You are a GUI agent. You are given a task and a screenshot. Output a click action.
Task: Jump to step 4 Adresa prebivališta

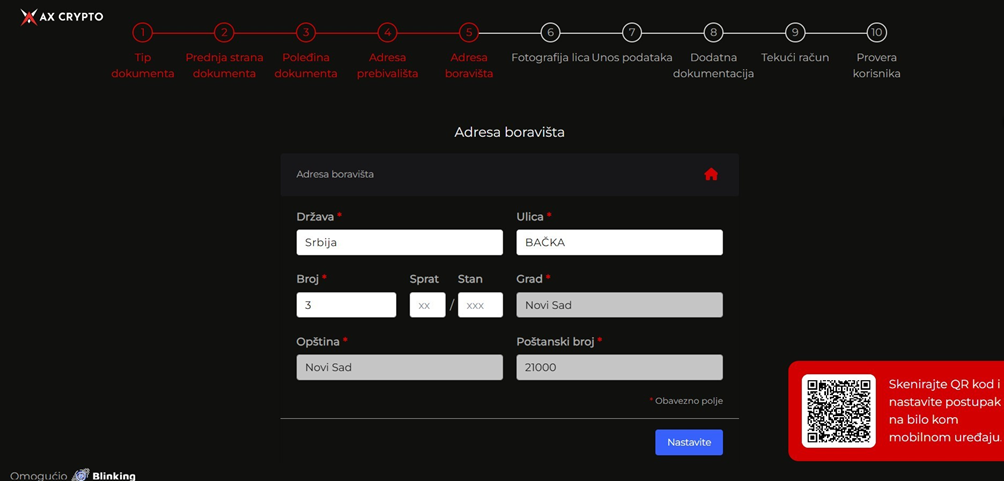[387, 32]
